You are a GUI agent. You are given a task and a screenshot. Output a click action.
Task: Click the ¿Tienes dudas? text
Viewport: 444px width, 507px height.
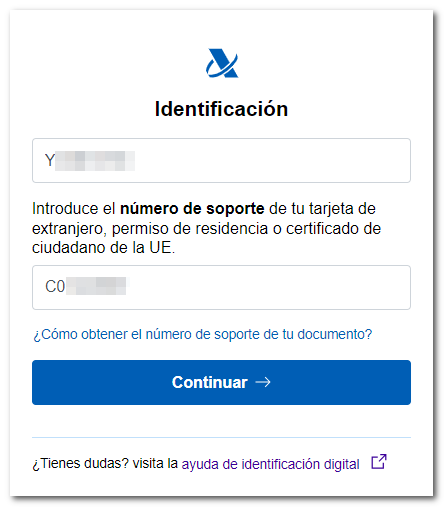[80, 464]
